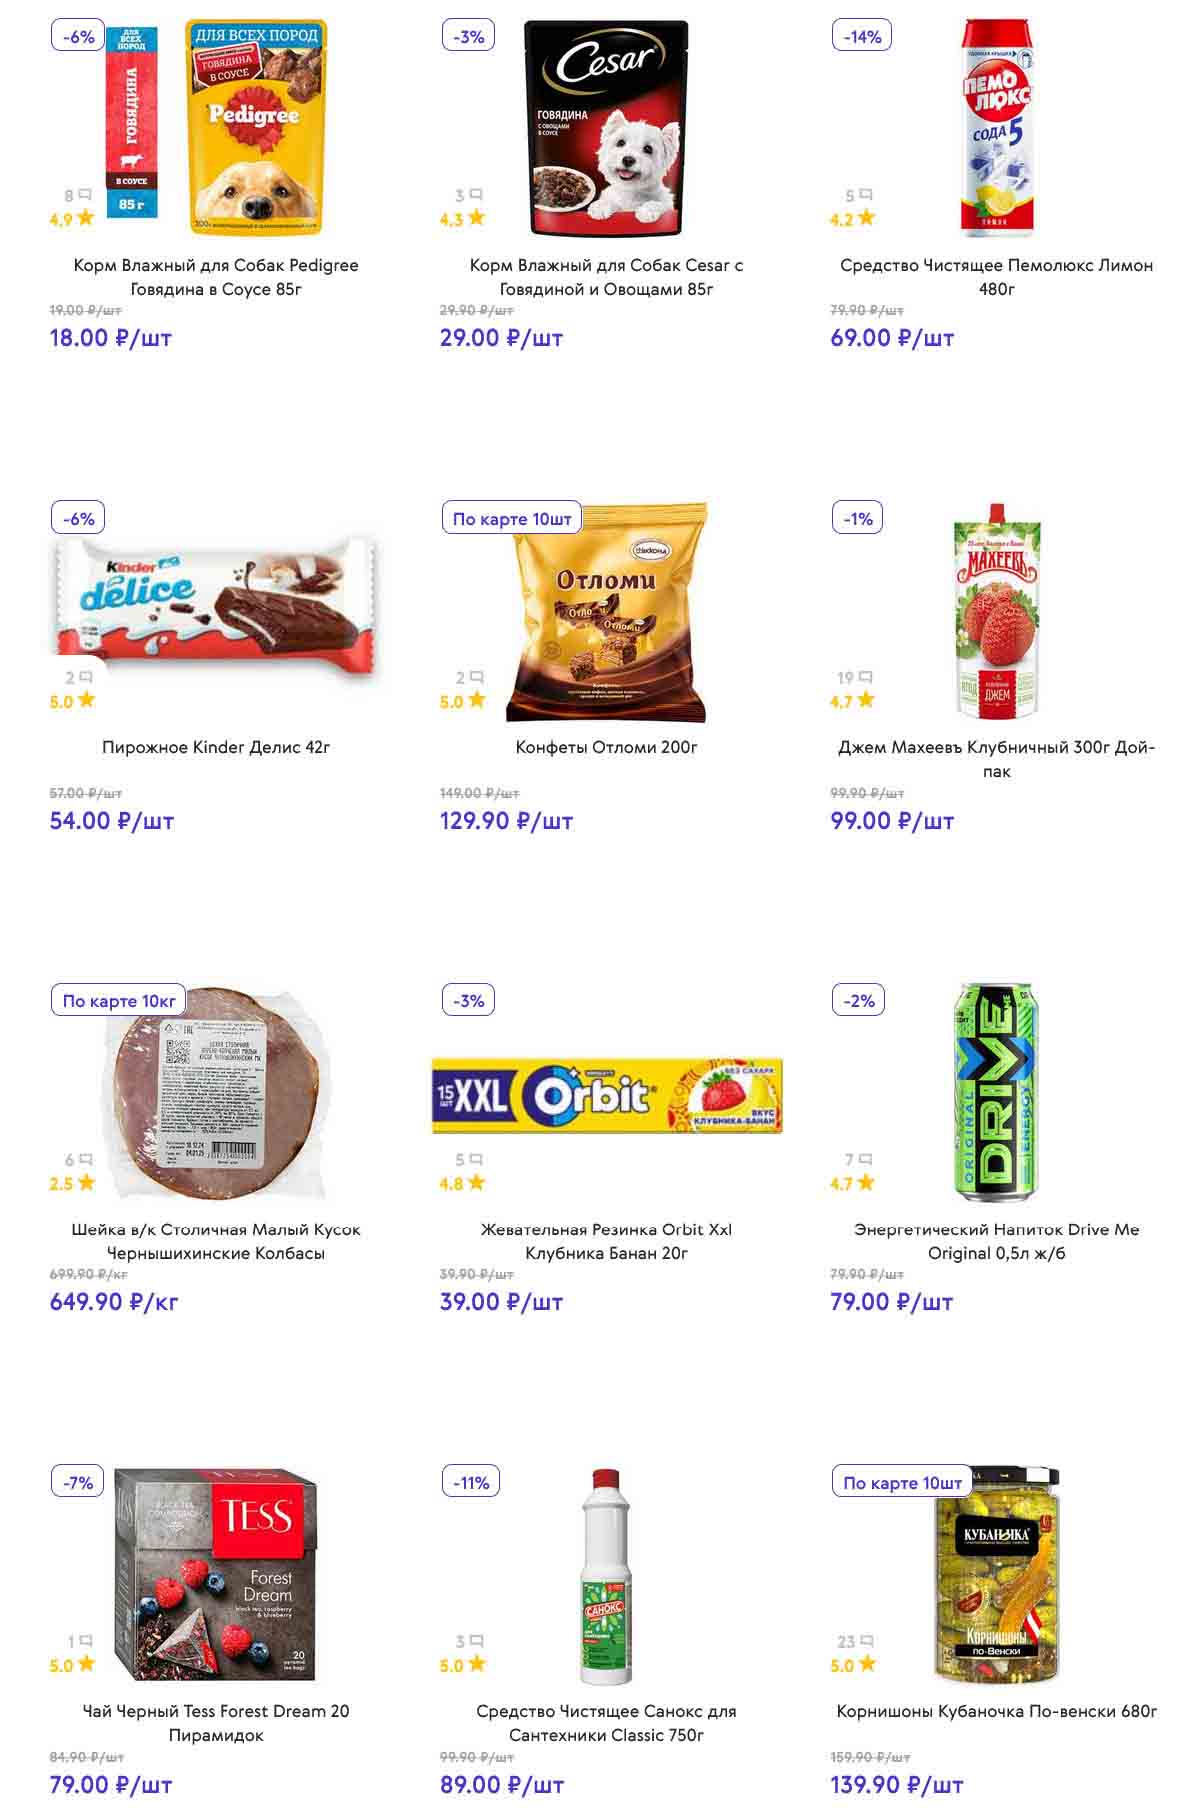The height and width of the screenshot is (1820, 1192).
Task: Click the По карте 10кг badge on Шейка
Action: (x=119, y=1001)
